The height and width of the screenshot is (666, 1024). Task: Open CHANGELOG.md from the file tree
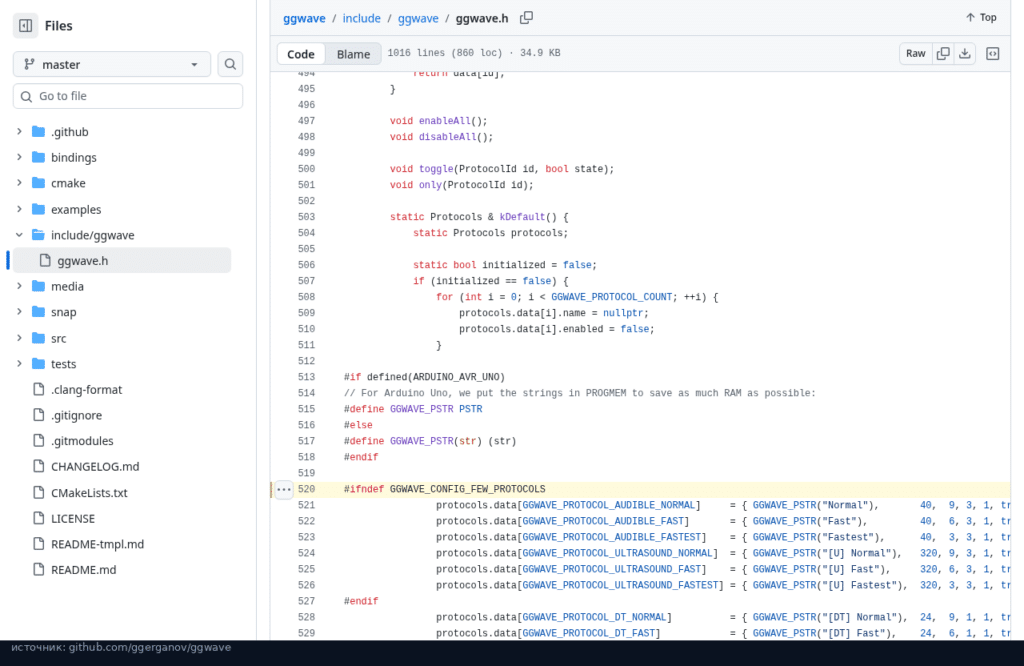[x=95, y=466]
